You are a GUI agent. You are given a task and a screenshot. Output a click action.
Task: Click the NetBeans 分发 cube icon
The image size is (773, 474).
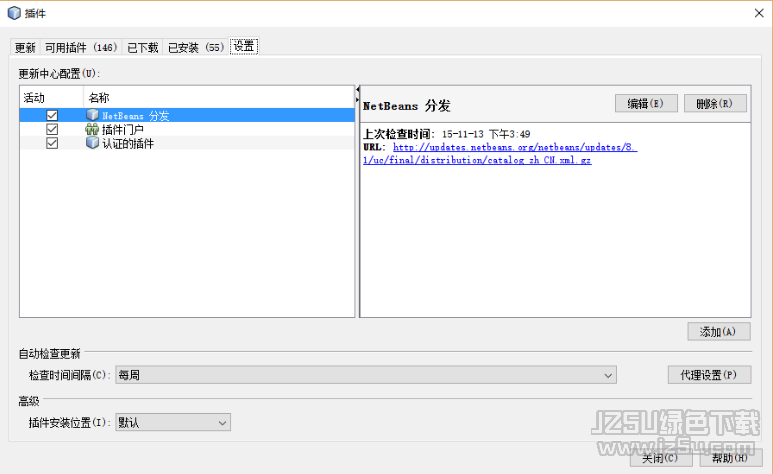(92, 115)
